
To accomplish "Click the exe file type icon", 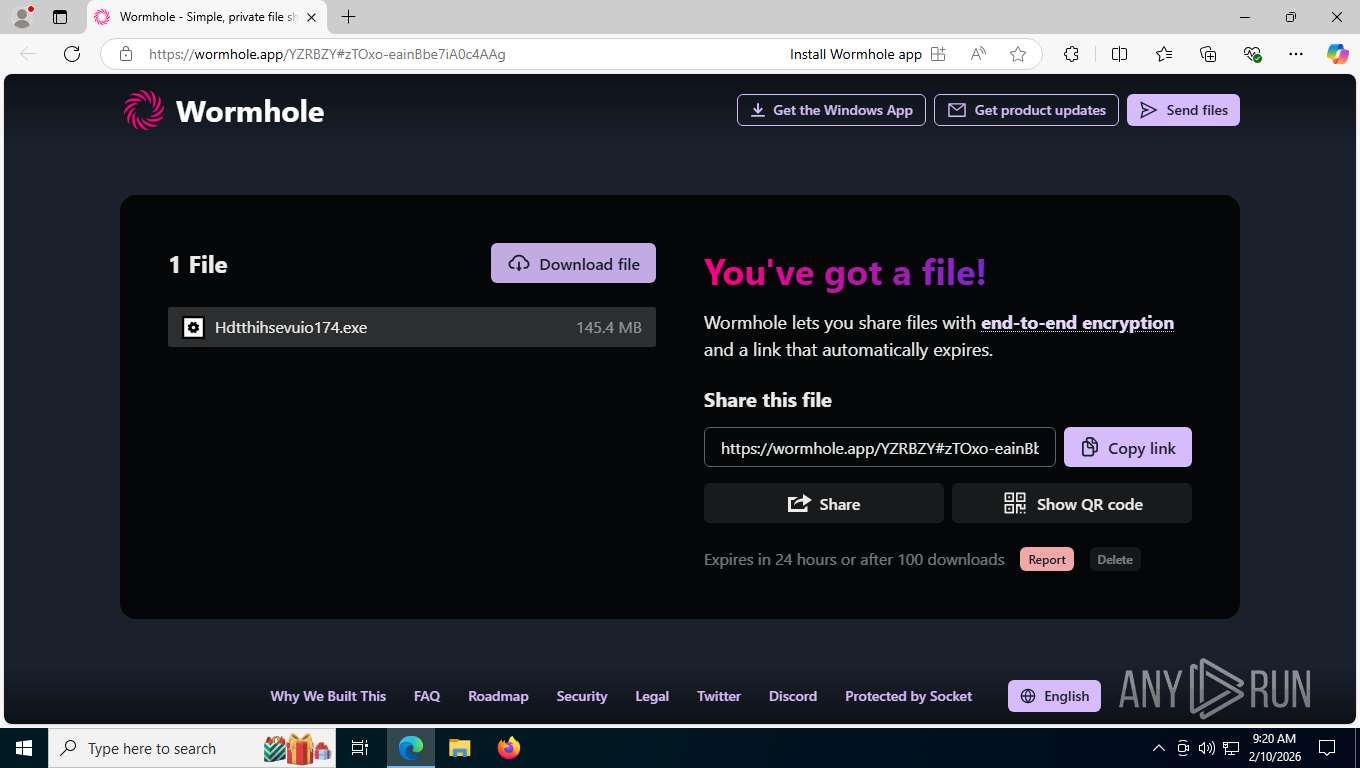I will click(193, 327).
